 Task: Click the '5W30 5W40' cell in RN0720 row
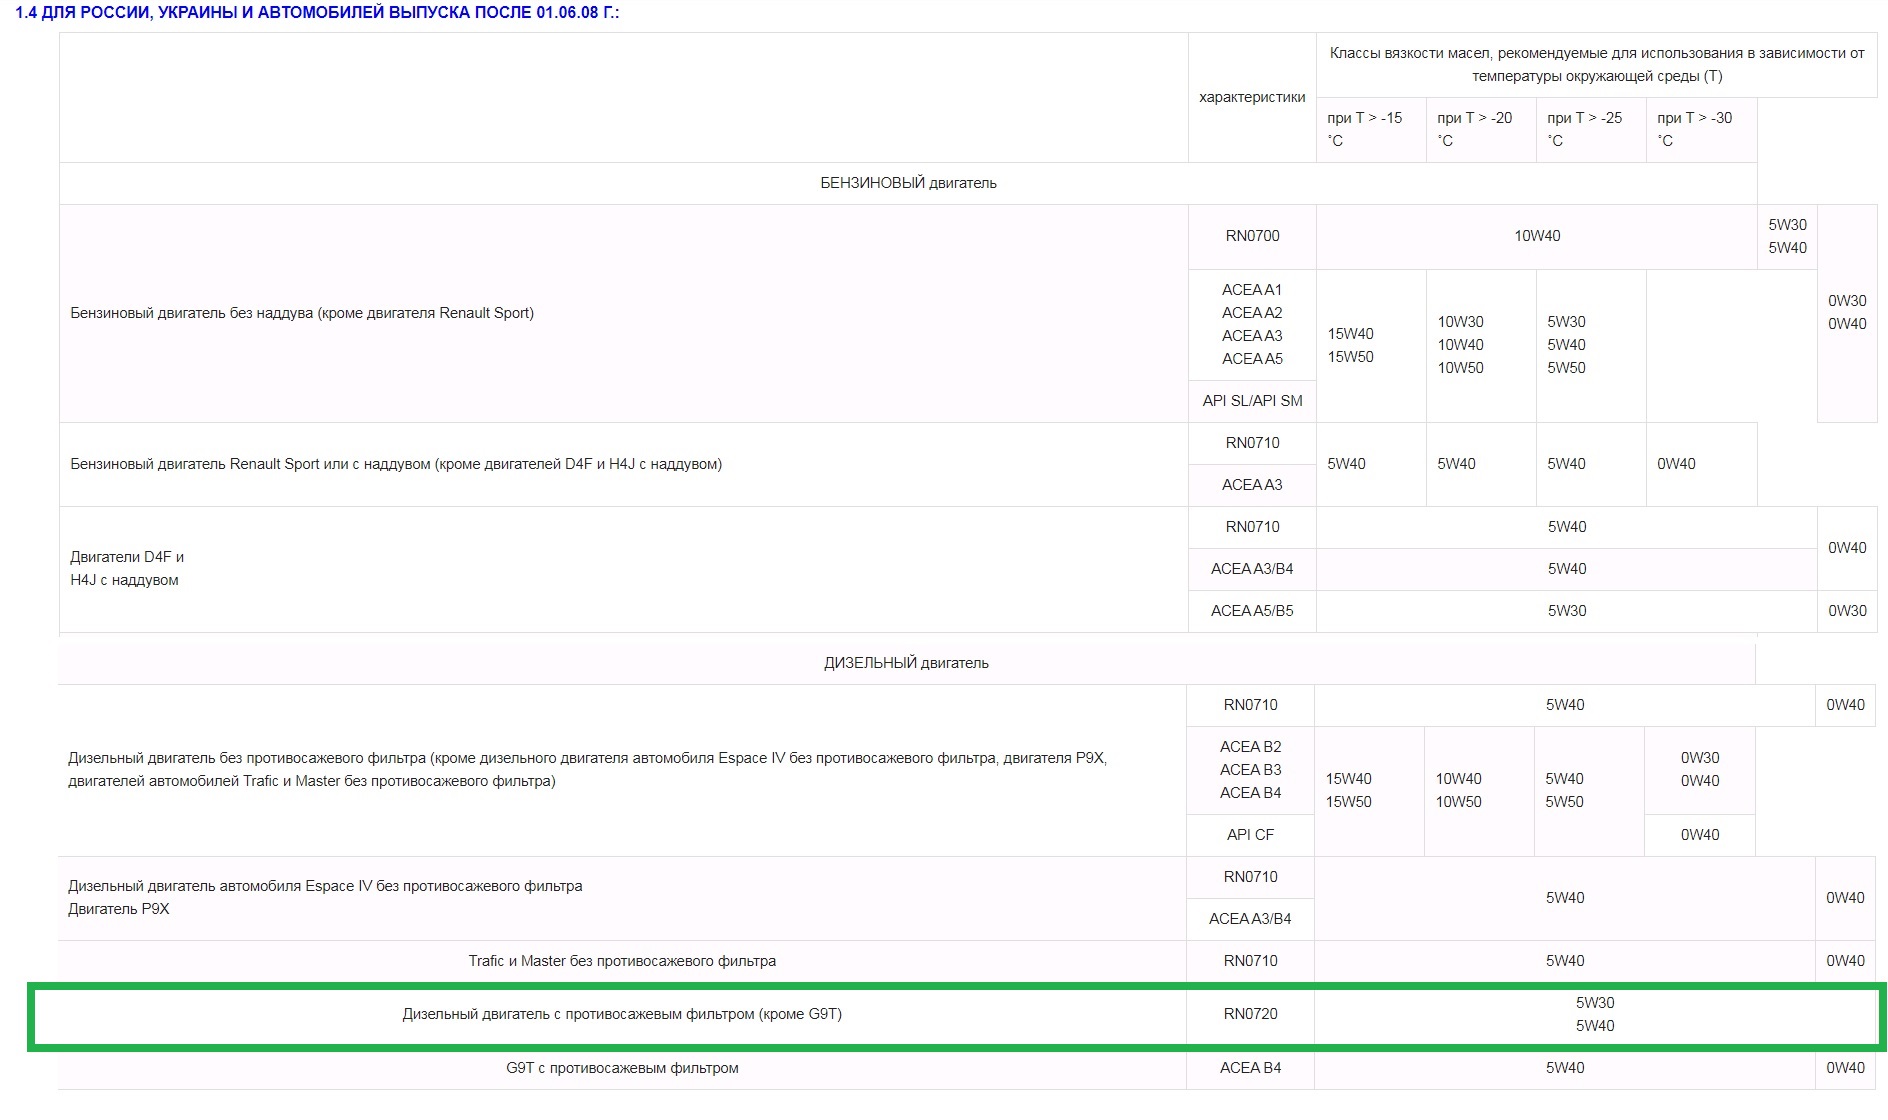tap(1595, 1014)
